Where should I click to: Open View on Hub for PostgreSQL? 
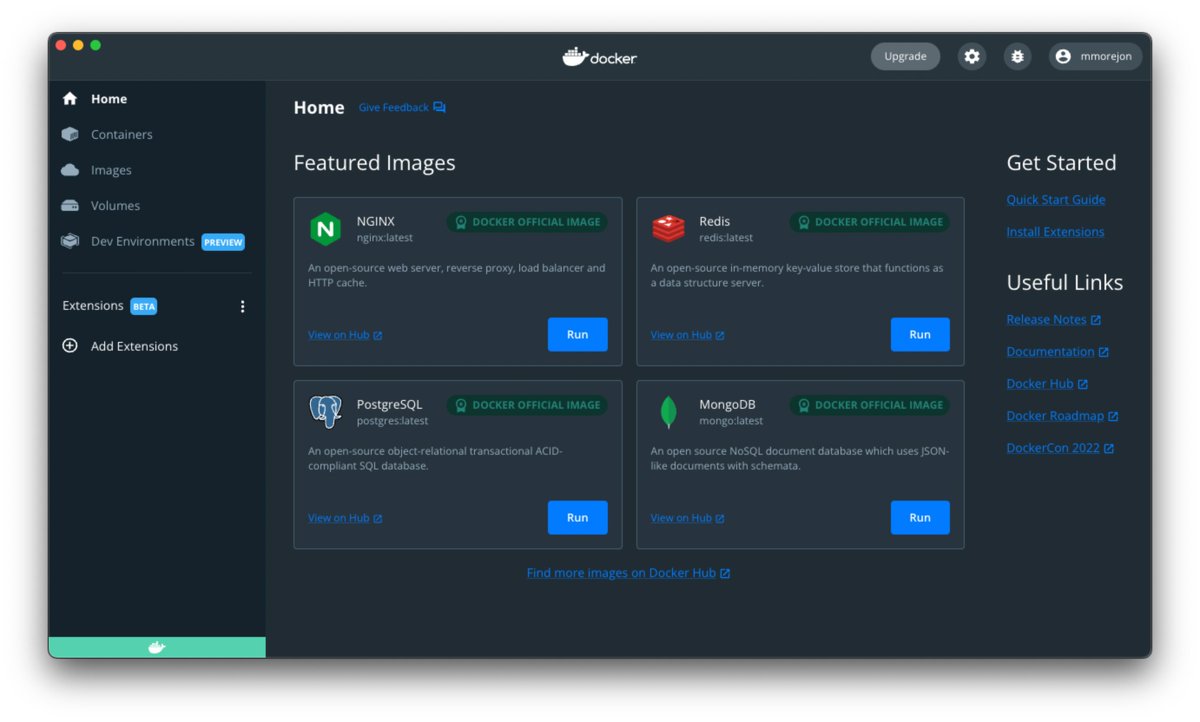(345, 518)
